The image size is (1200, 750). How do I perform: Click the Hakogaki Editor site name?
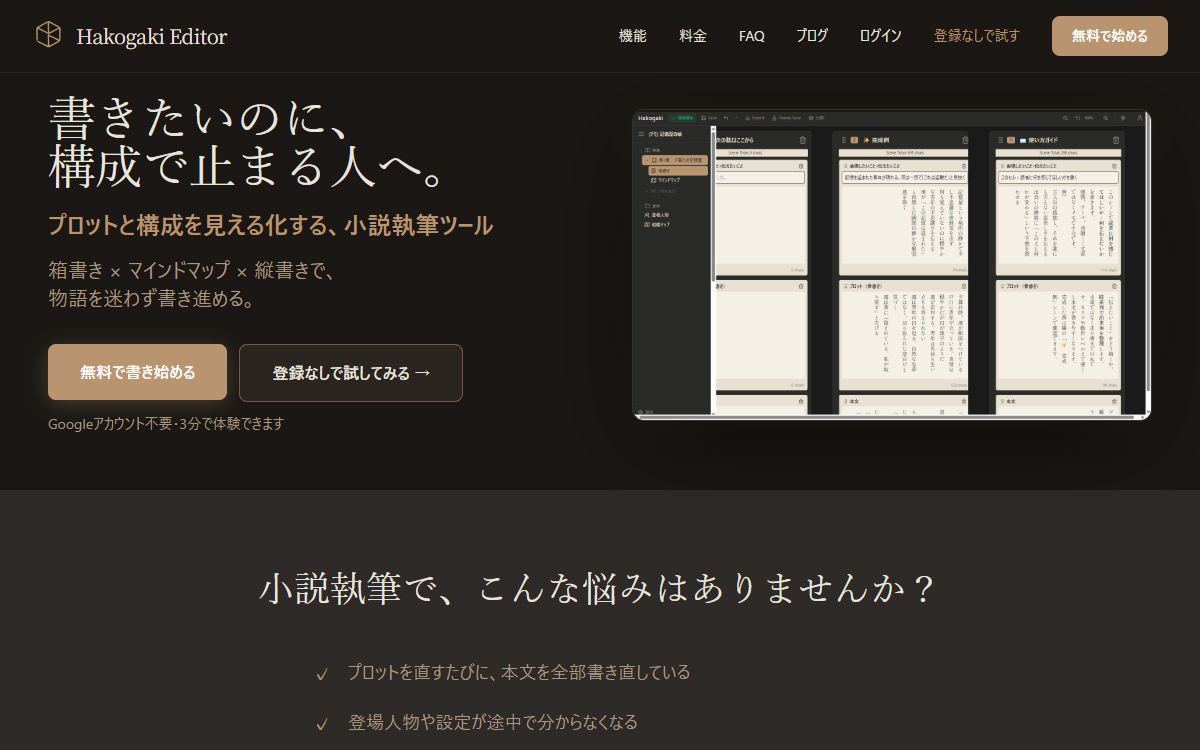[151, 36]
